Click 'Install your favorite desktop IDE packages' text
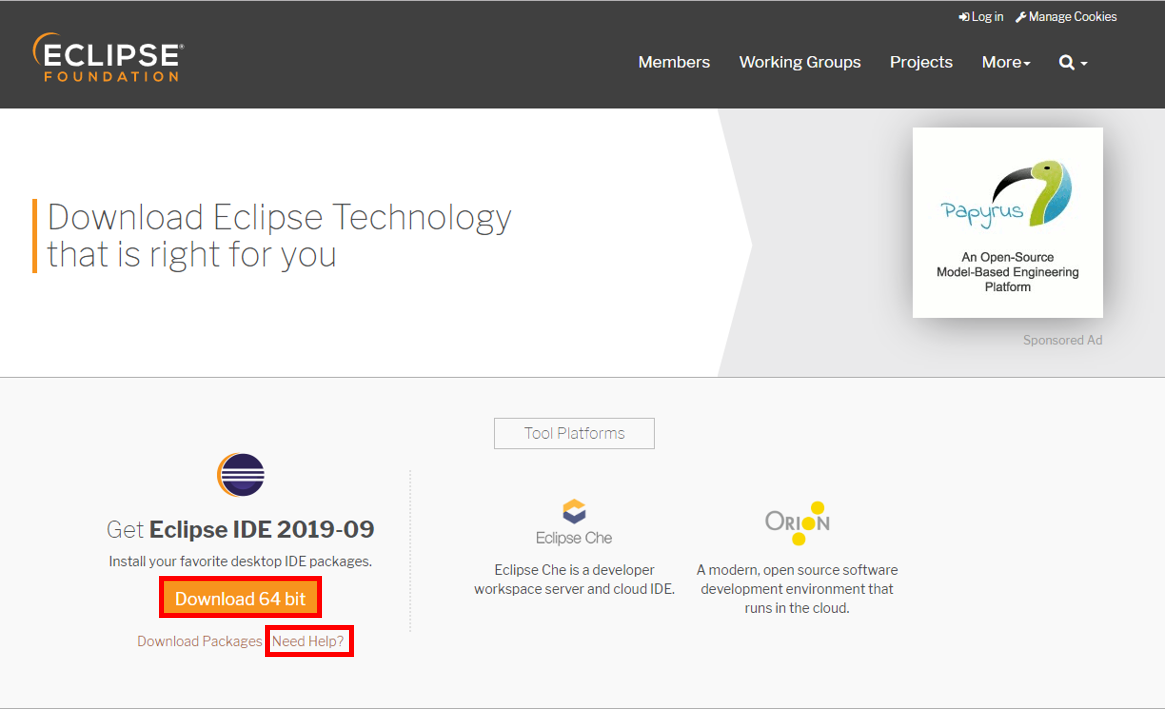Screen dimensions: 1165x709 point(240,561)
